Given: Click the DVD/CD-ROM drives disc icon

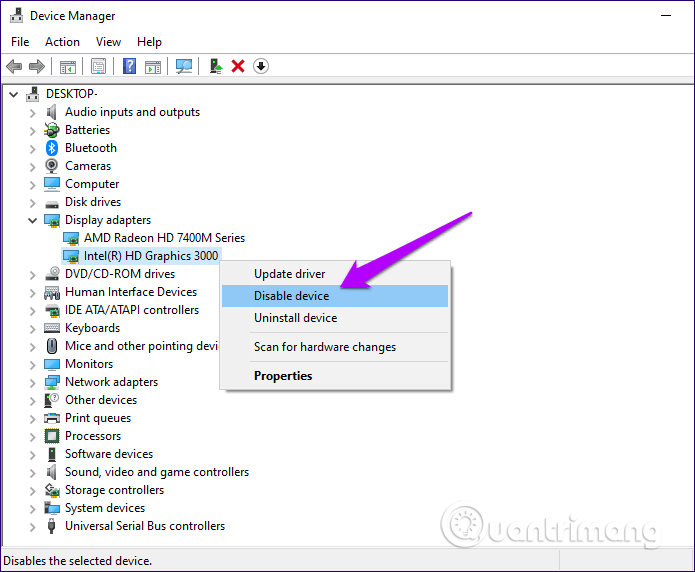Looking at the screenshot, I should (52, 274).
